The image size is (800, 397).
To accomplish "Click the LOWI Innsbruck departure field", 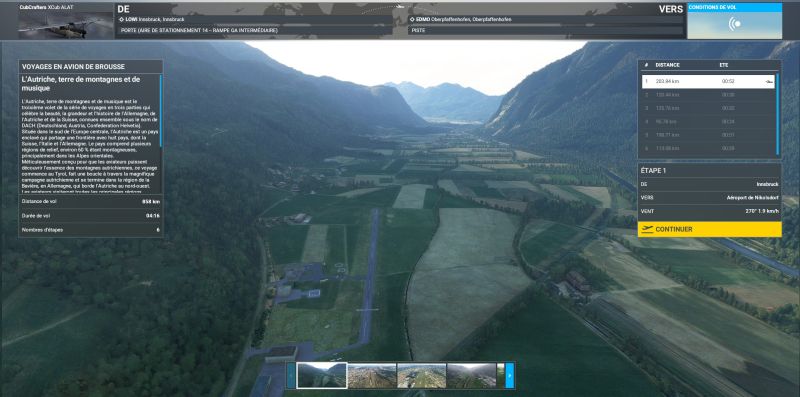I will (x=255, y=19).
